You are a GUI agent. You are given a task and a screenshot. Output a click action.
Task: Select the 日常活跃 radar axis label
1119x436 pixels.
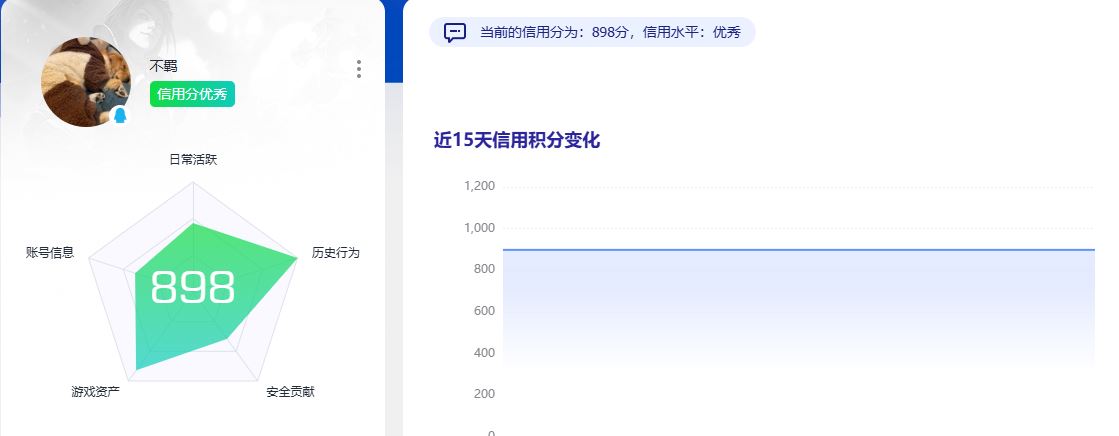(193, 160)
